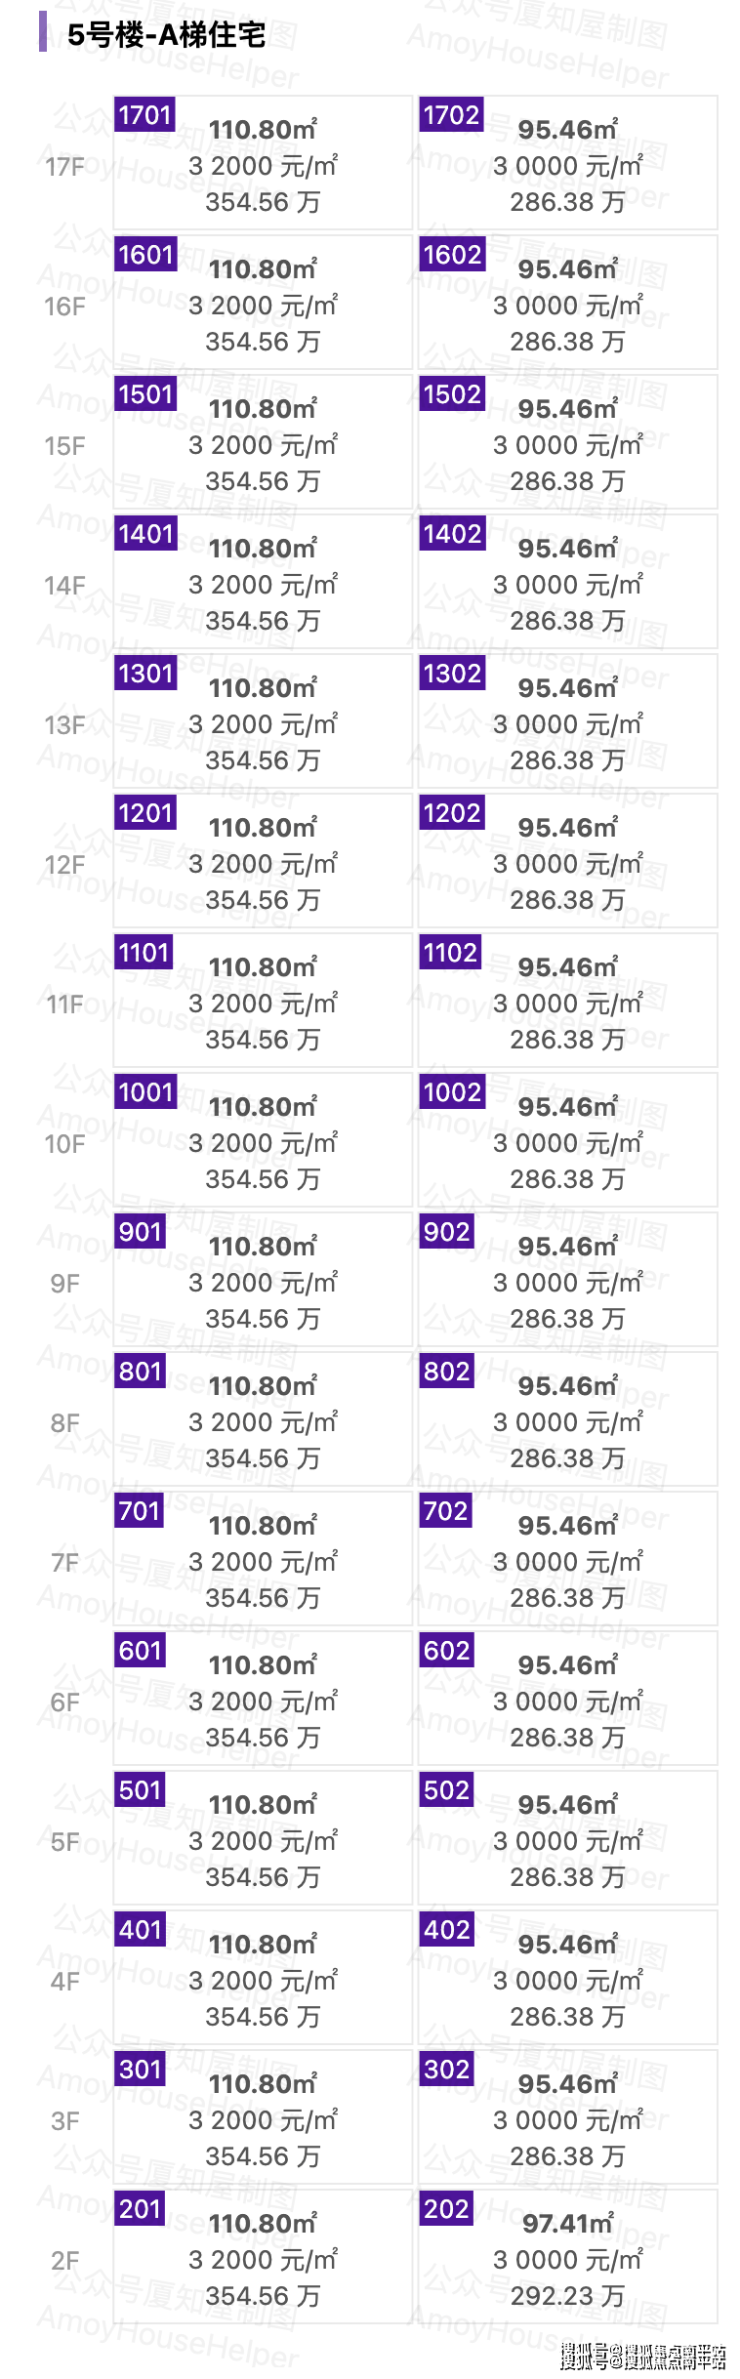Image resolution: width=740 pixels, height=2379 pixels.
Task: Click unit 1201 purple badge
Action: coord(145,813)
